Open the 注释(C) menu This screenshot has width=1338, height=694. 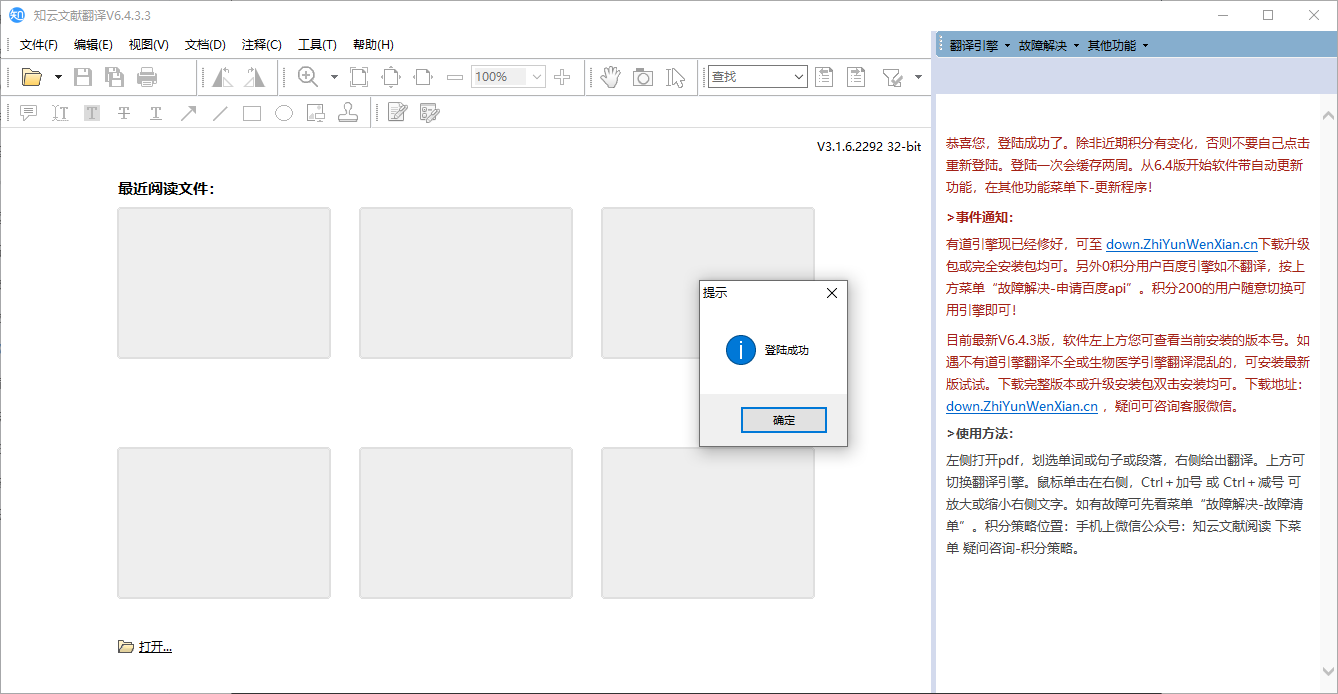261,45
